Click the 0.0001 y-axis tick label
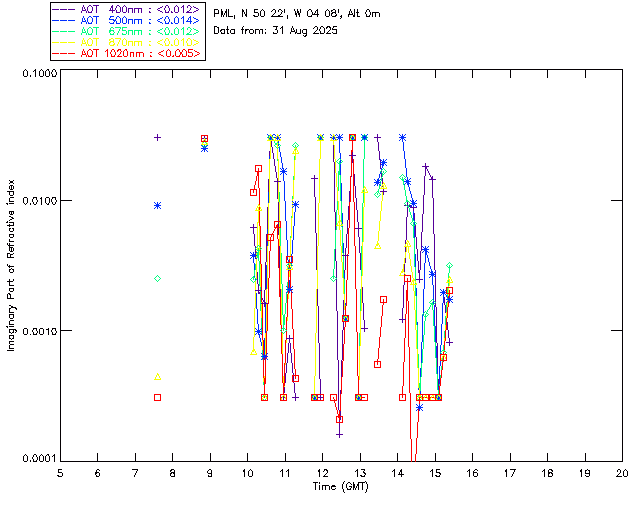Image resolution: width=640 pixels, height=512 pixels. point(39,459)
